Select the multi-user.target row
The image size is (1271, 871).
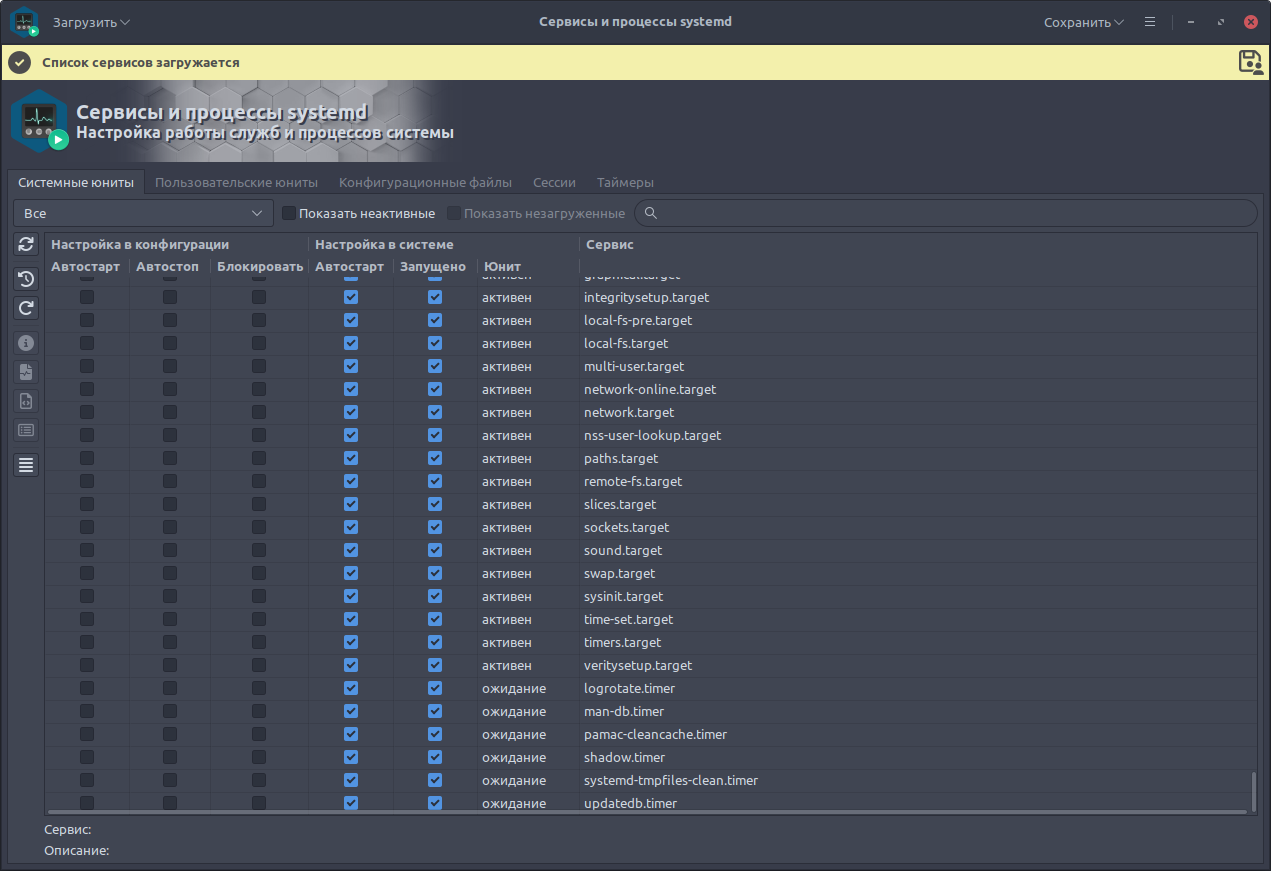click(x=634, y=366)
